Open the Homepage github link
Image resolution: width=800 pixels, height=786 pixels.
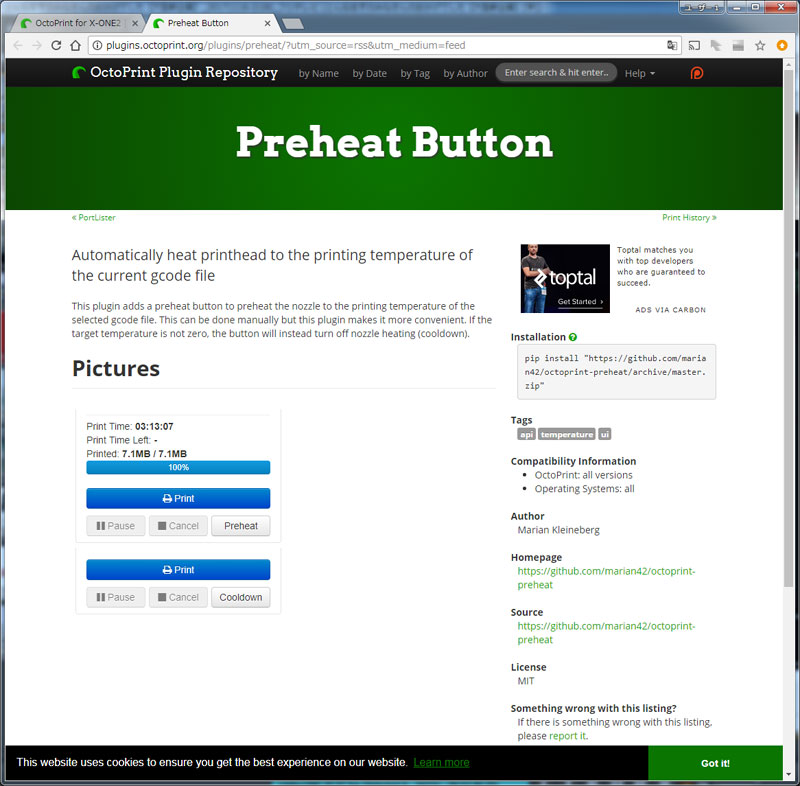click(x=606, y=578)
